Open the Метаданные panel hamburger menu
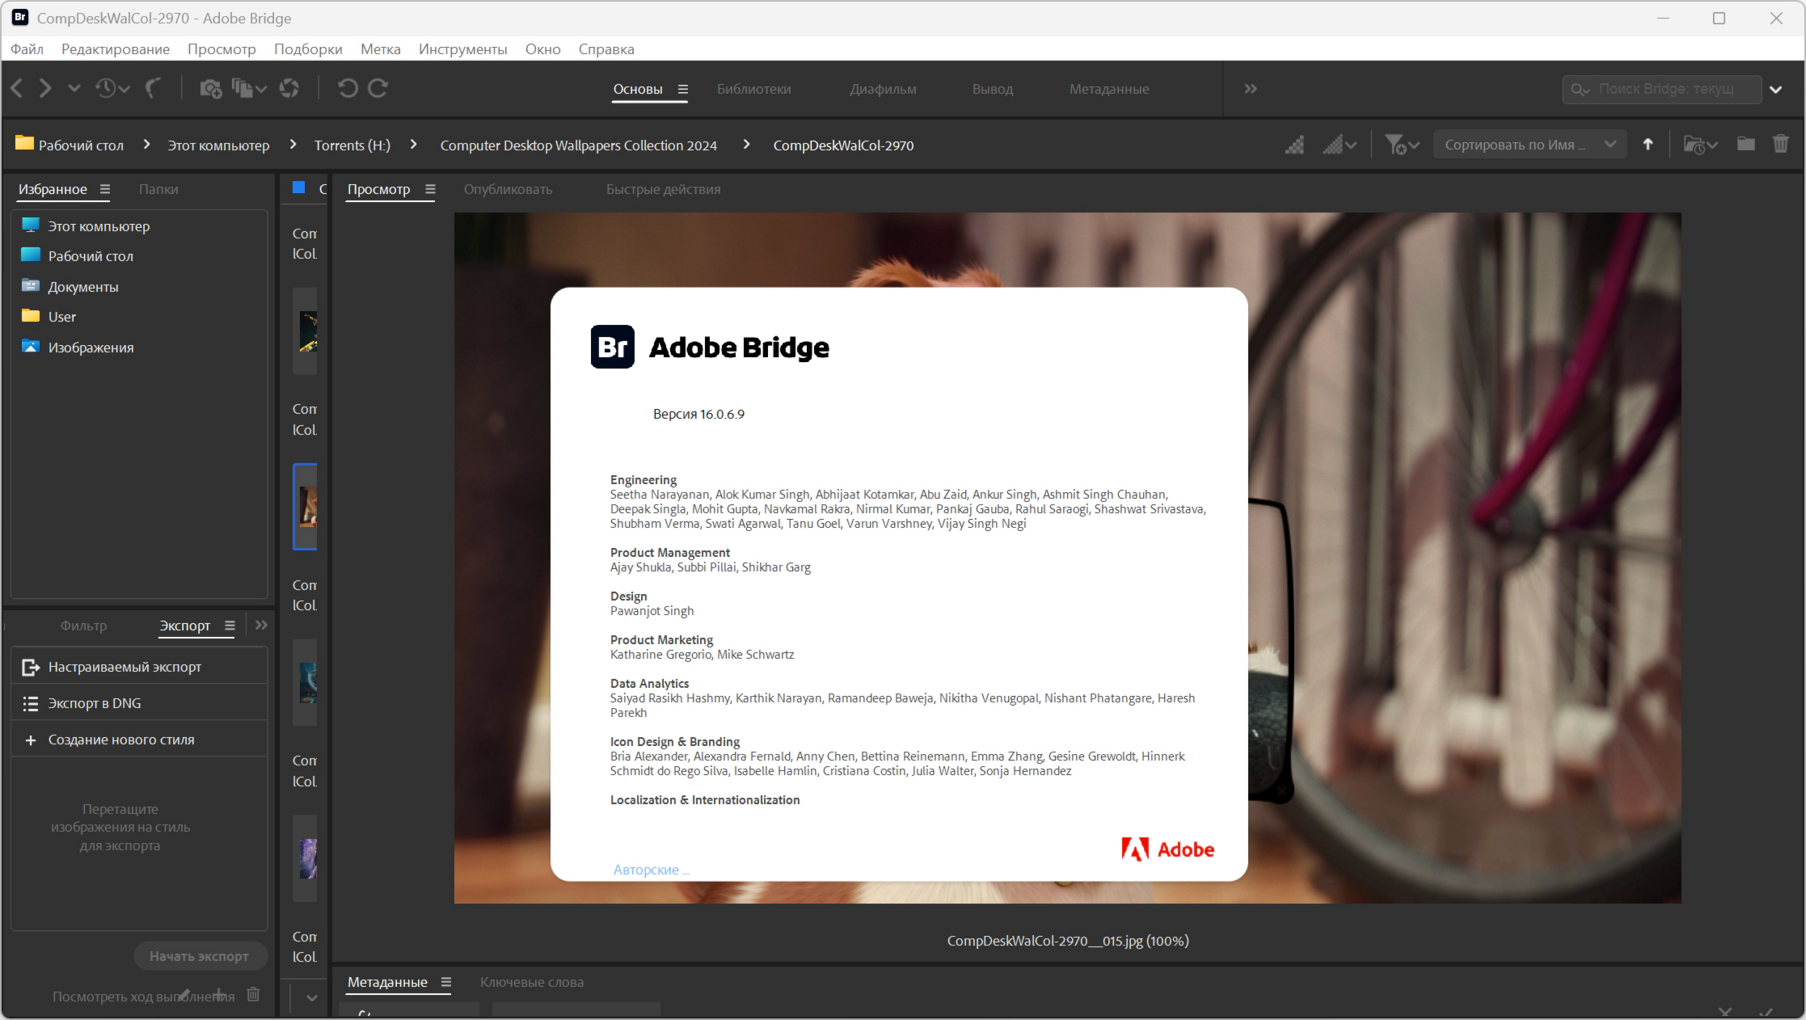This screenshot has width=1806, height=1020. pyautogui.click(x=446, y=982)
